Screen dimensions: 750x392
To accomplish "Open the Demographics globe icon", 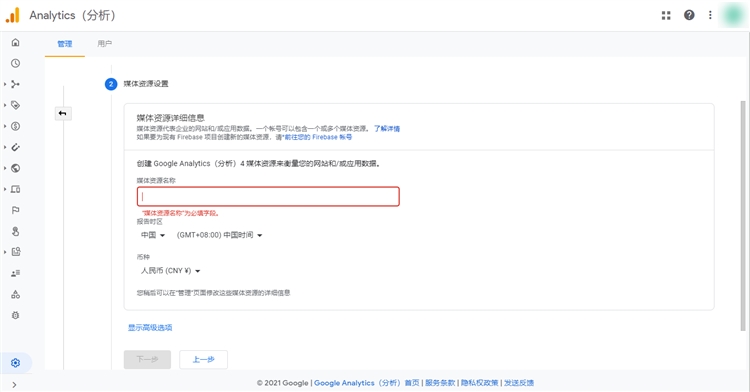I will (15, 168).
